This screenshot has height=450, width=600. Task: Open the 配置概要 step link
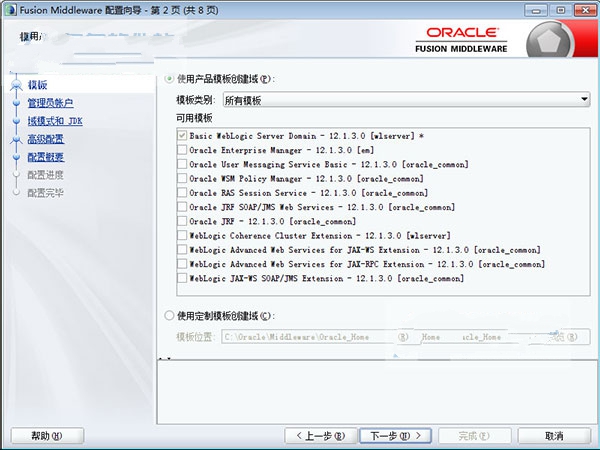coord(46,157)
